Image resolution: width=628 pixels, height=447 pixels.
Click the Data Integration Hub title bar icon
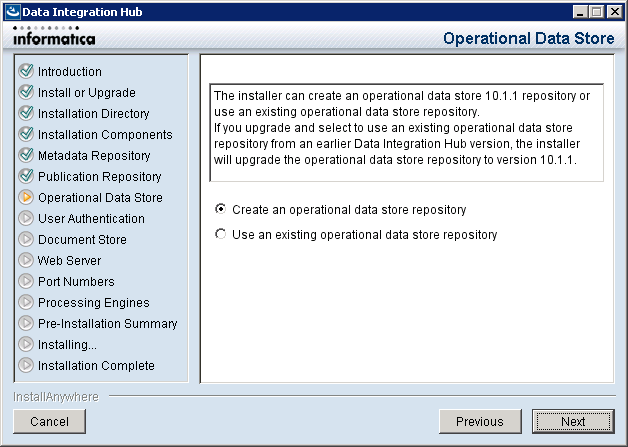[x=12, y=12]
